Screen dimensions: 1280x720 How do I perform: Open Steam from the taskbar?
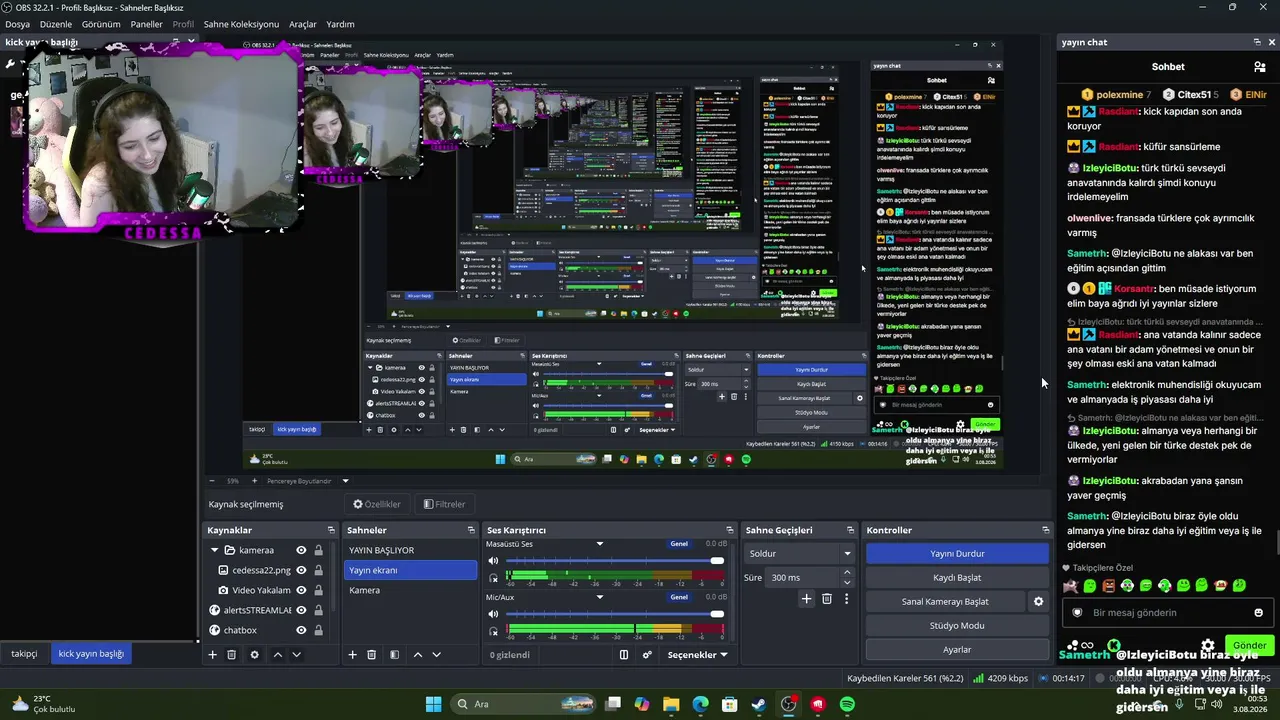tap(759, 704)
